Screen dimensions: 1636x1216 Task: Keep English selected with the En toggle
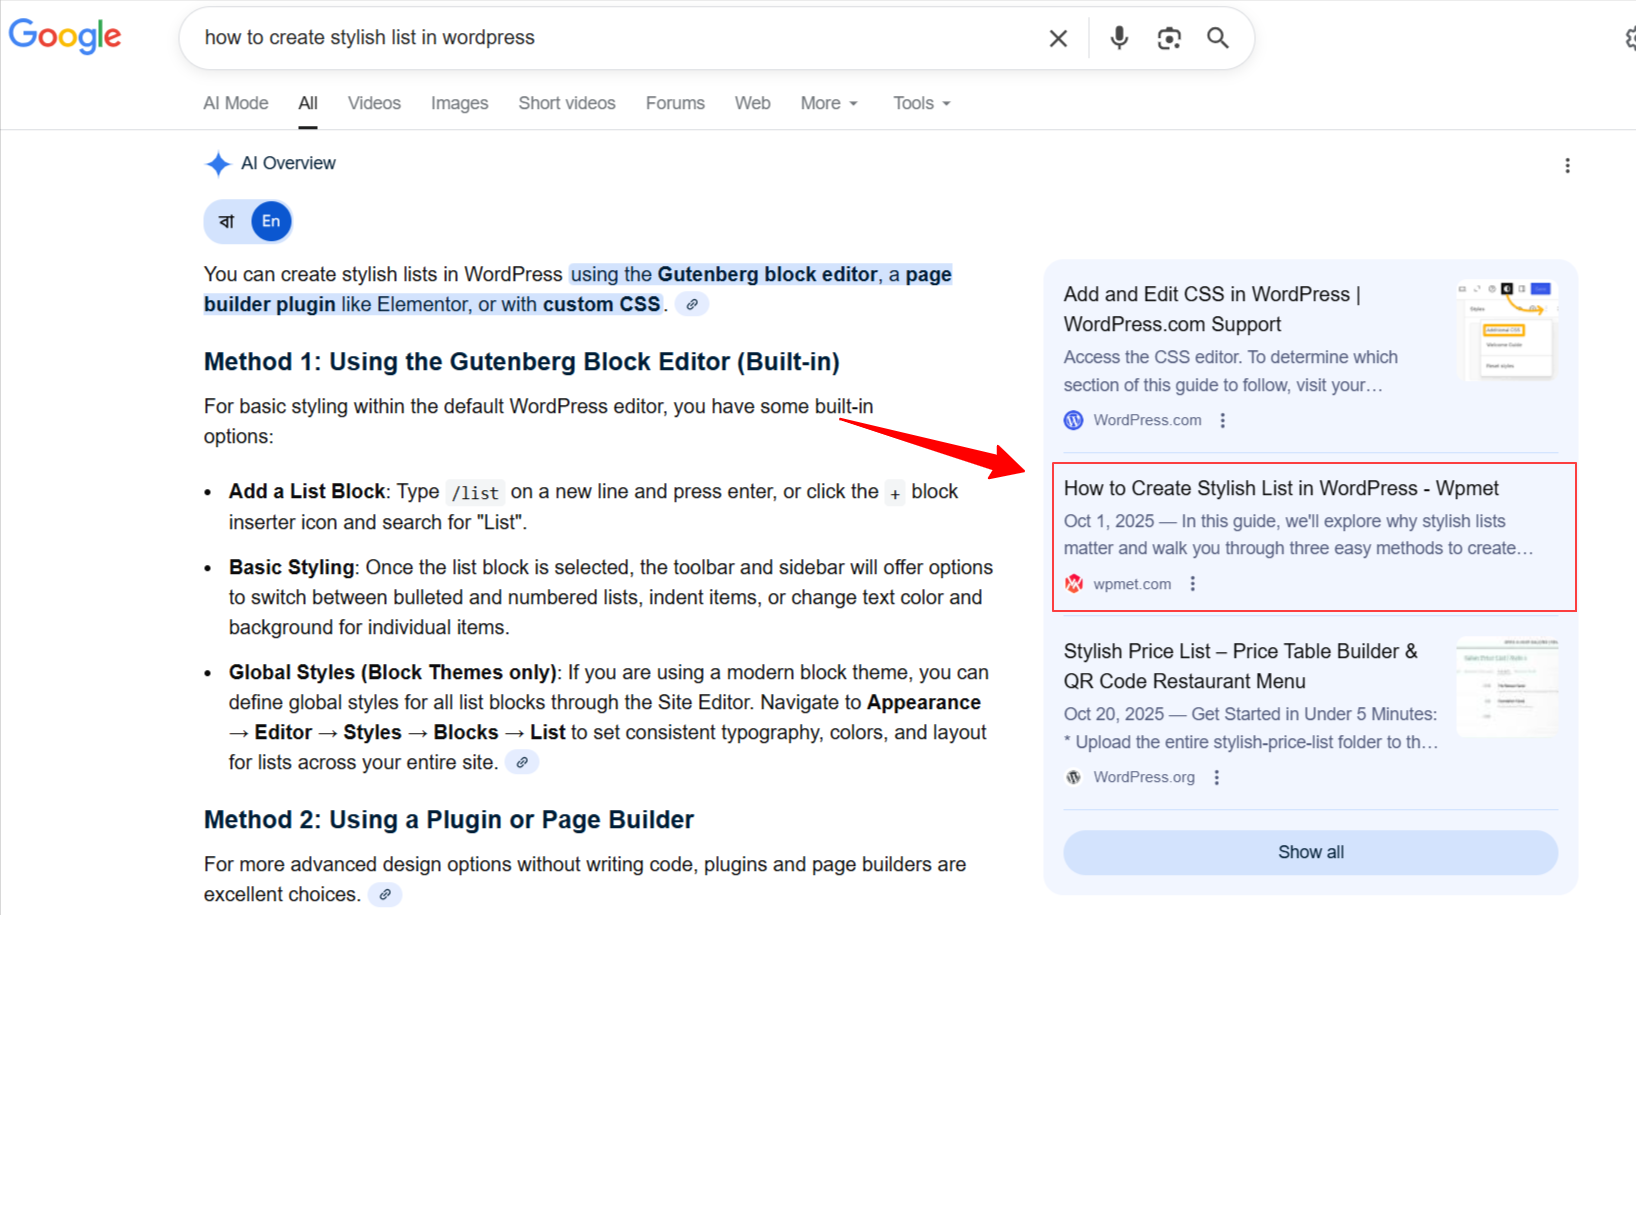pos(270,221)
